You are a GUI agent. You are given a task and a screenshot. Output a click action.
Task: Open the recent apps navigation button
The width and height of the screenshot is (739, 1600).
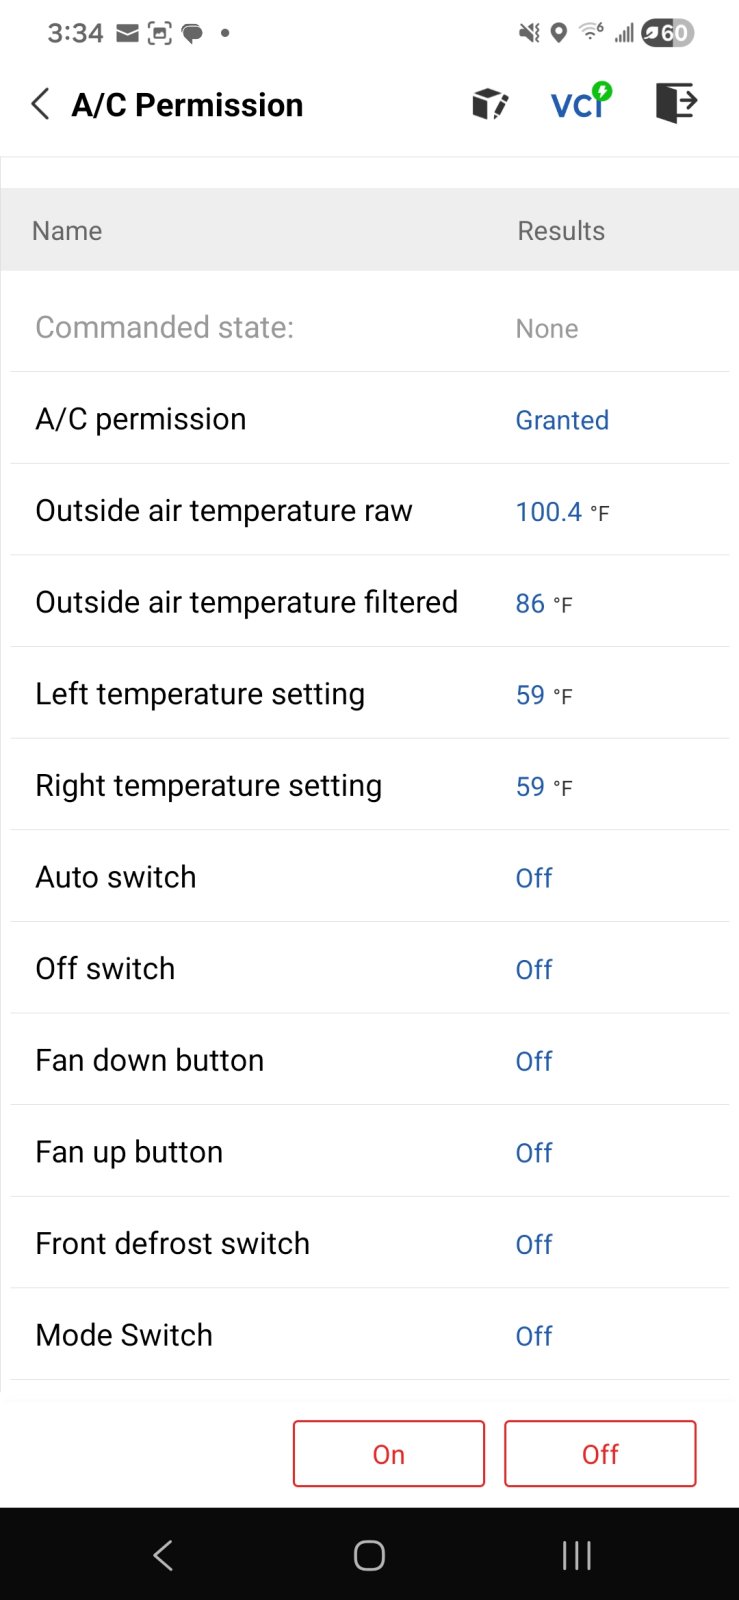pos(576,1555)
